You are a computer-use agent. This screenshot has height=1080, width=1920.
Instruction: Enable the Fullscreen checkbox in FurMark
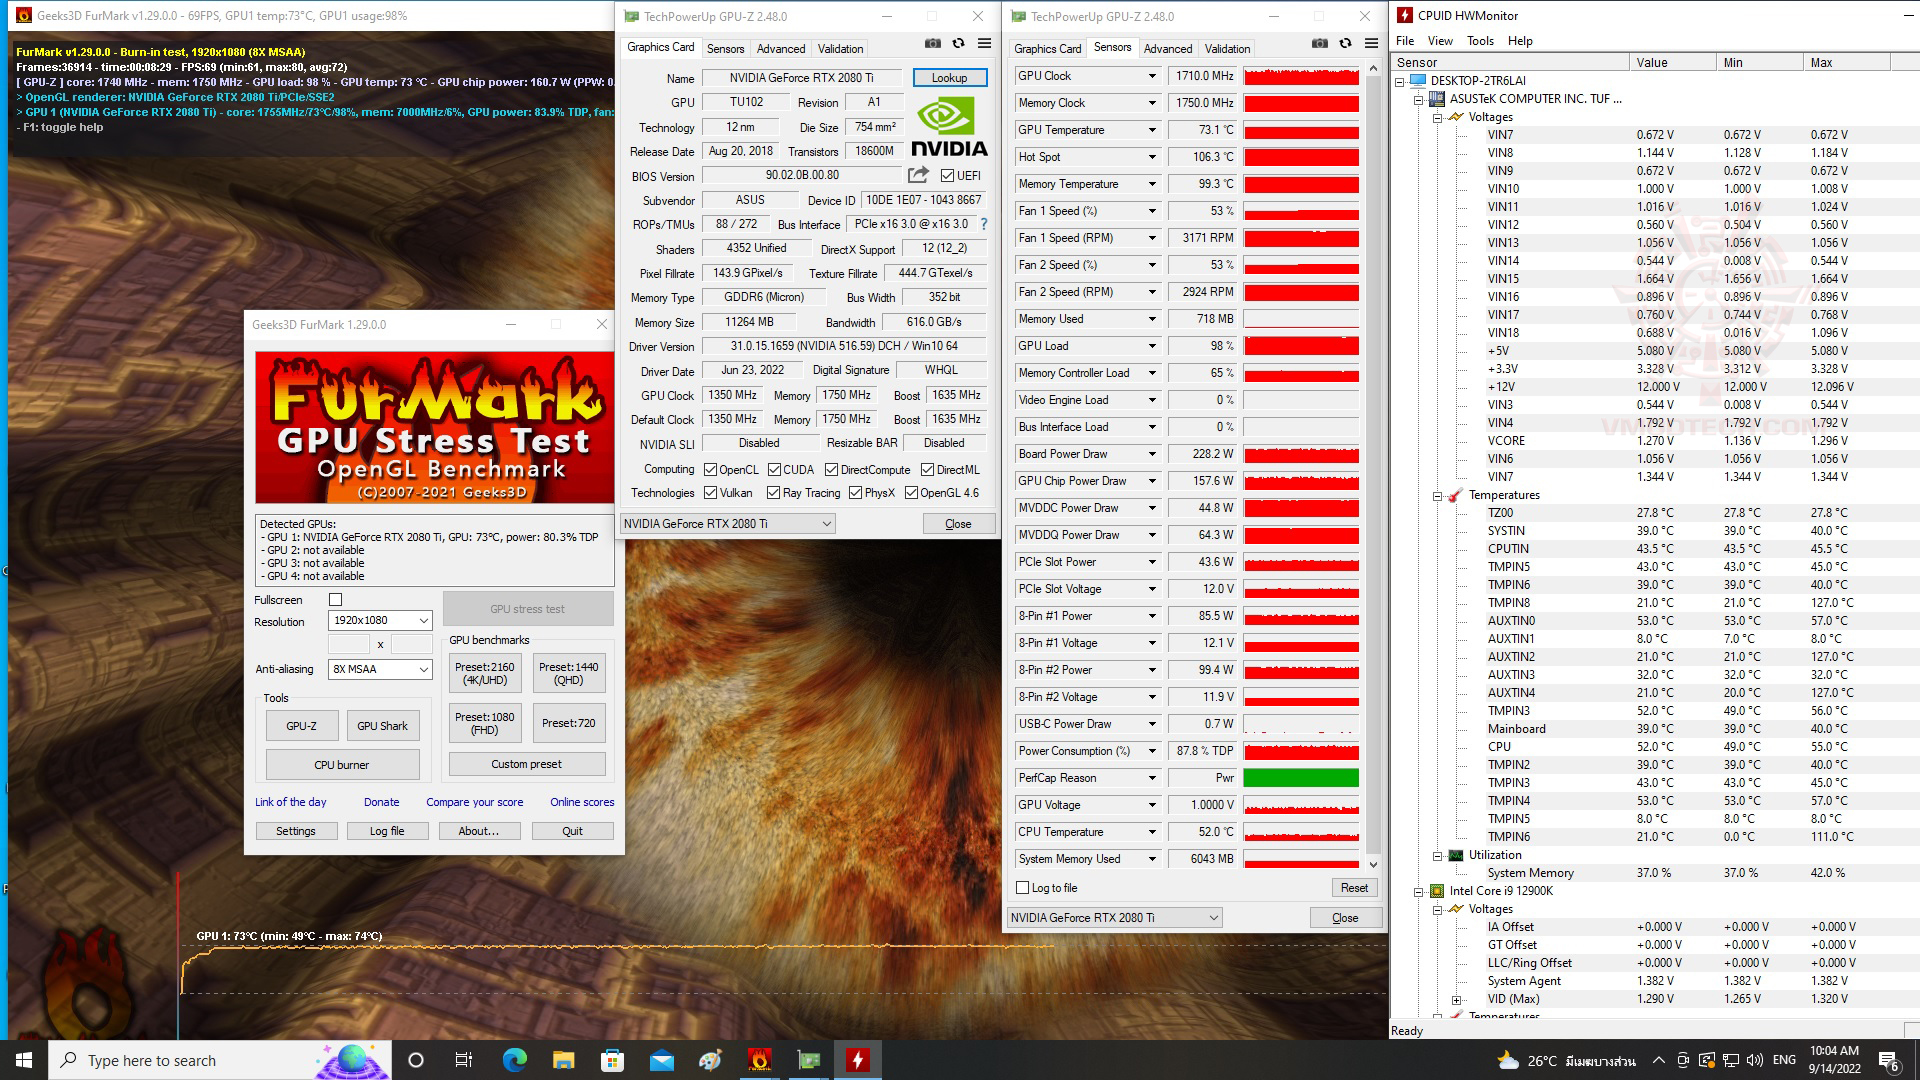[x=336, y=600]
